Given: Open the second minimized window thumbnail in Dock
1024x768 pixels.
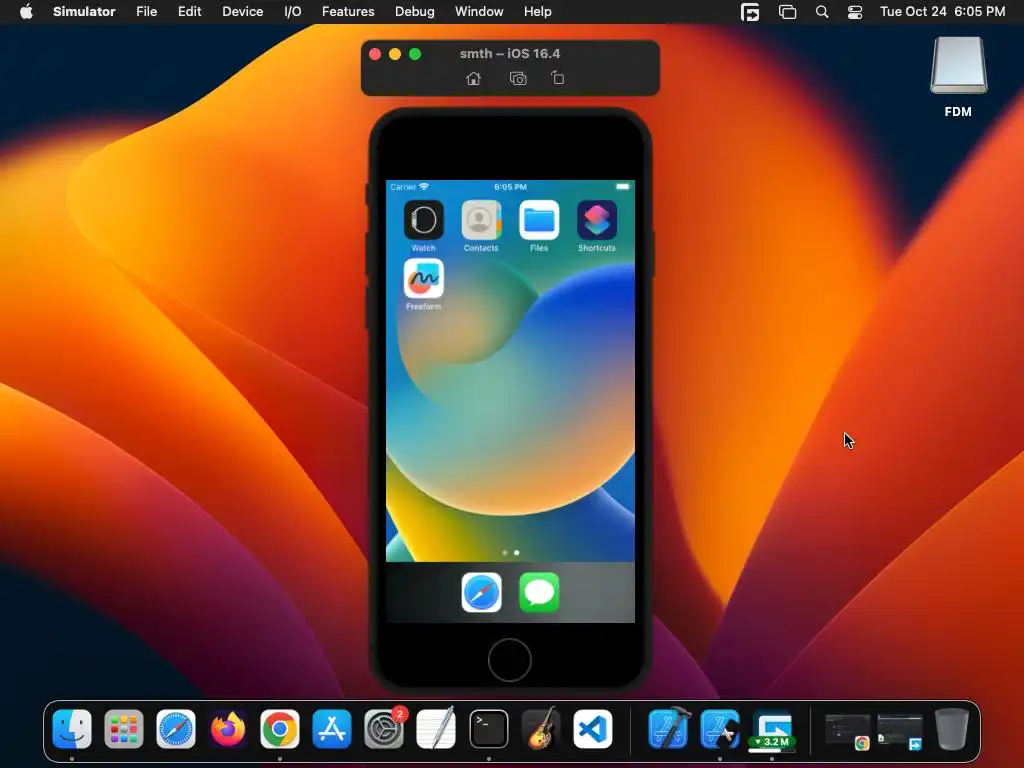Looking at the screenshot, I should [900, 731].
